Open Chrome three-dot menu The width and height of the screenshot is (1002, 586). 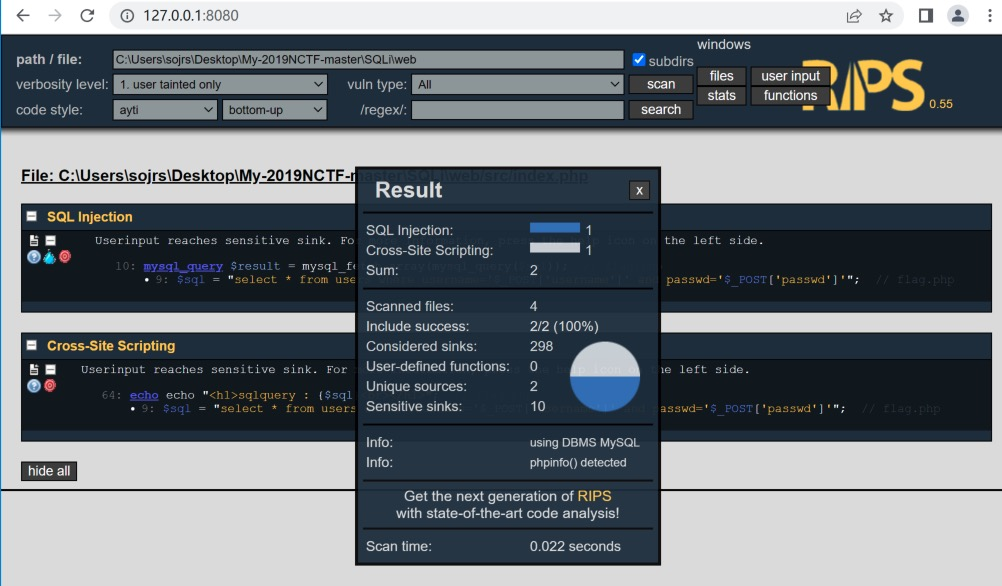(989, 15)
